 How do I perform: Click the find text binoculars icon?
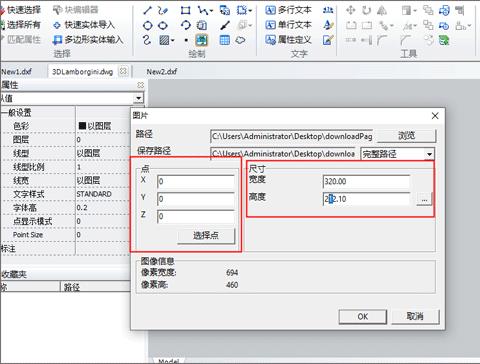(x=328, y=10)
